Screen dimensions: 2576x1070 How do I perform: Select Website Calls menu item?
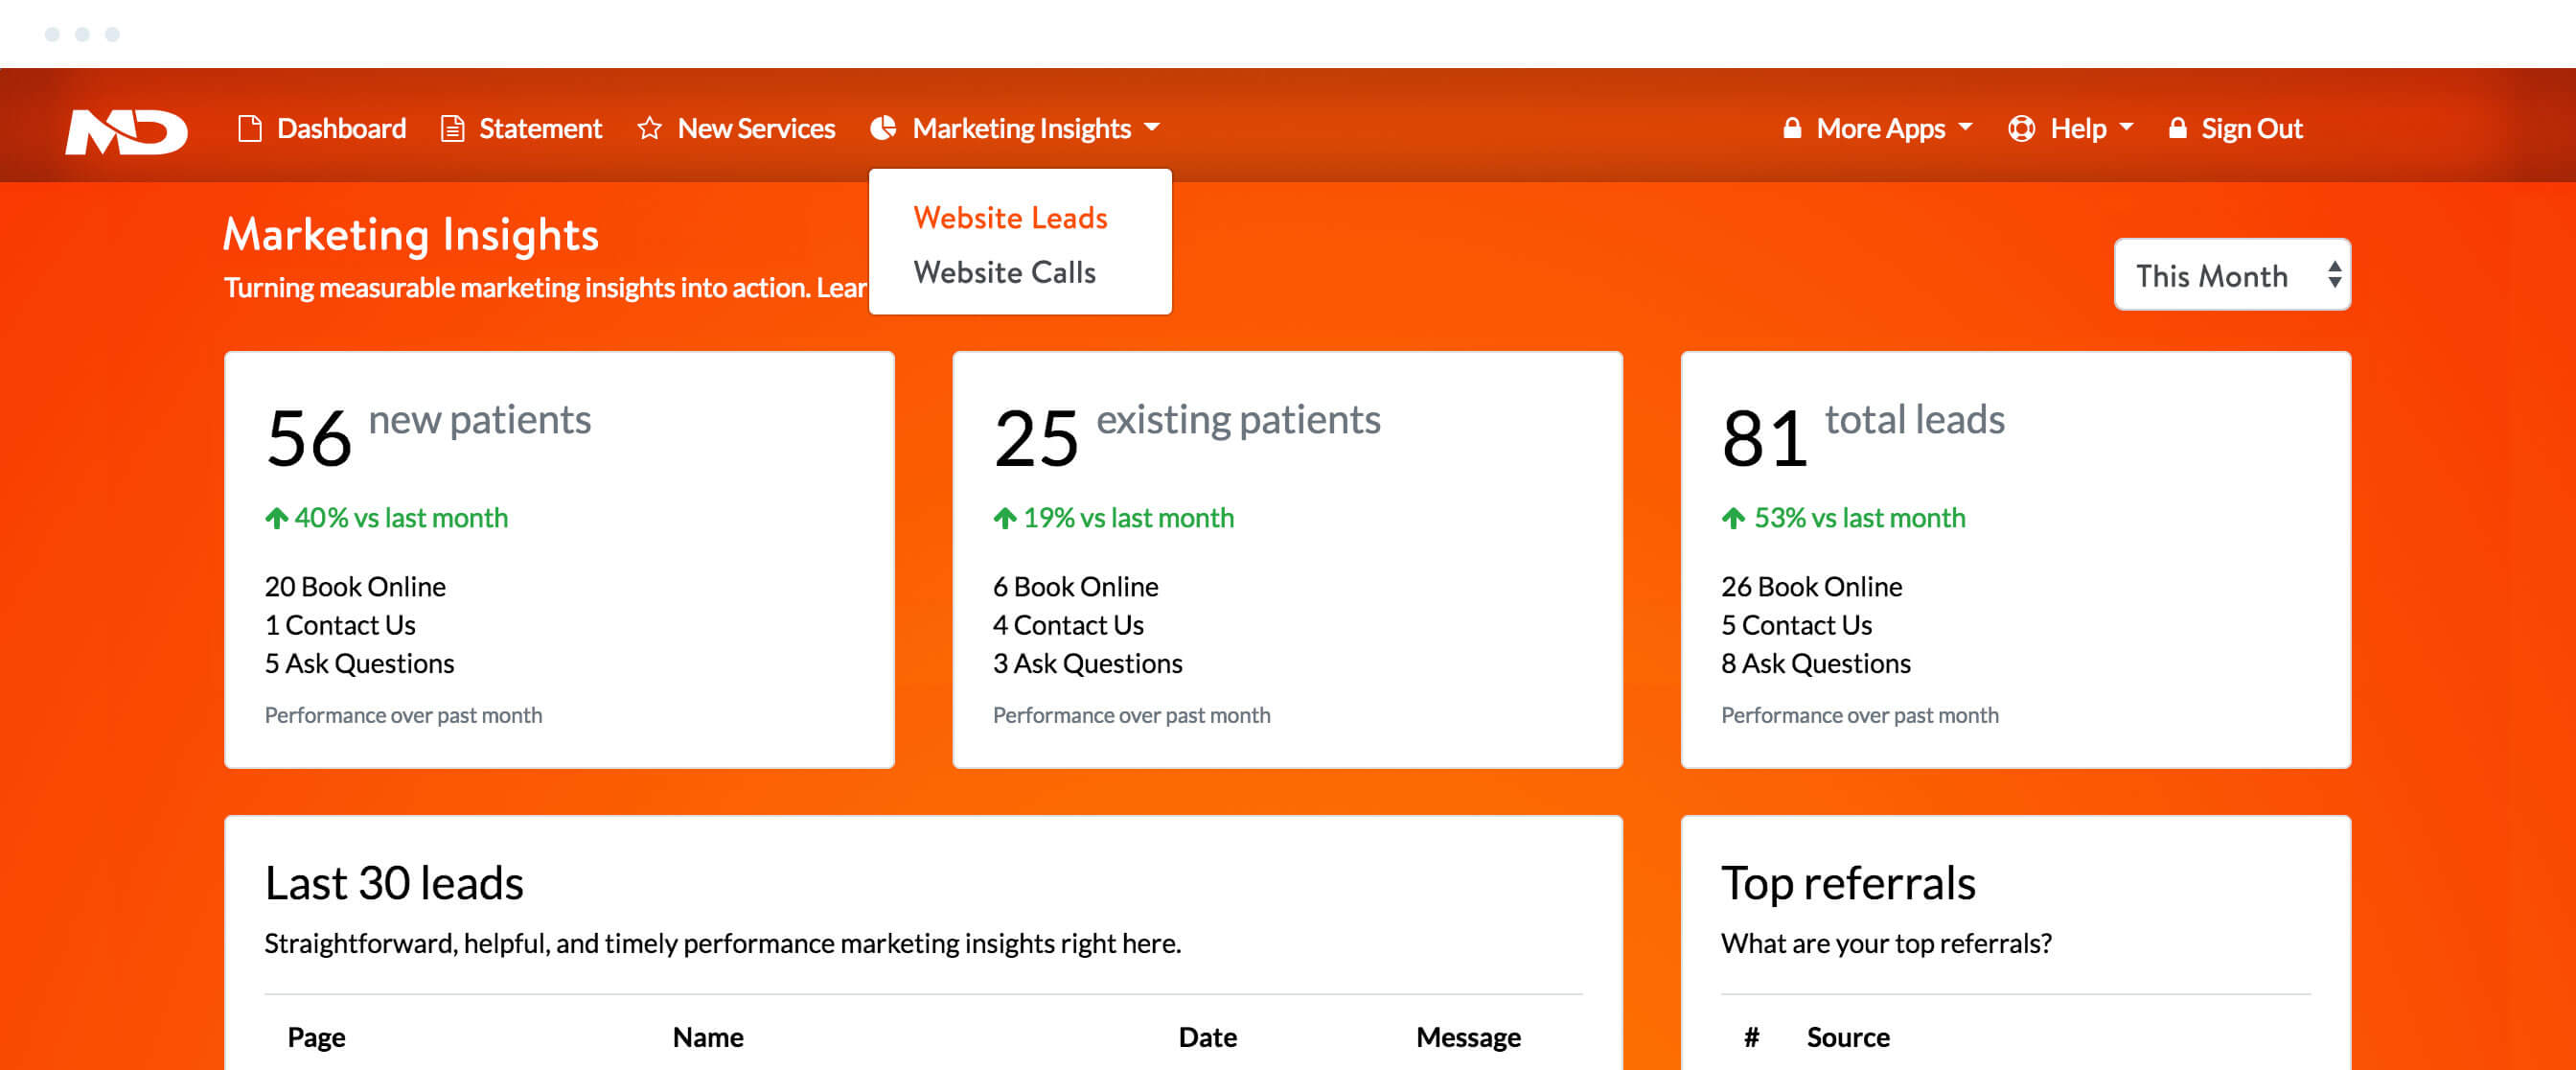click(1003, 272)
